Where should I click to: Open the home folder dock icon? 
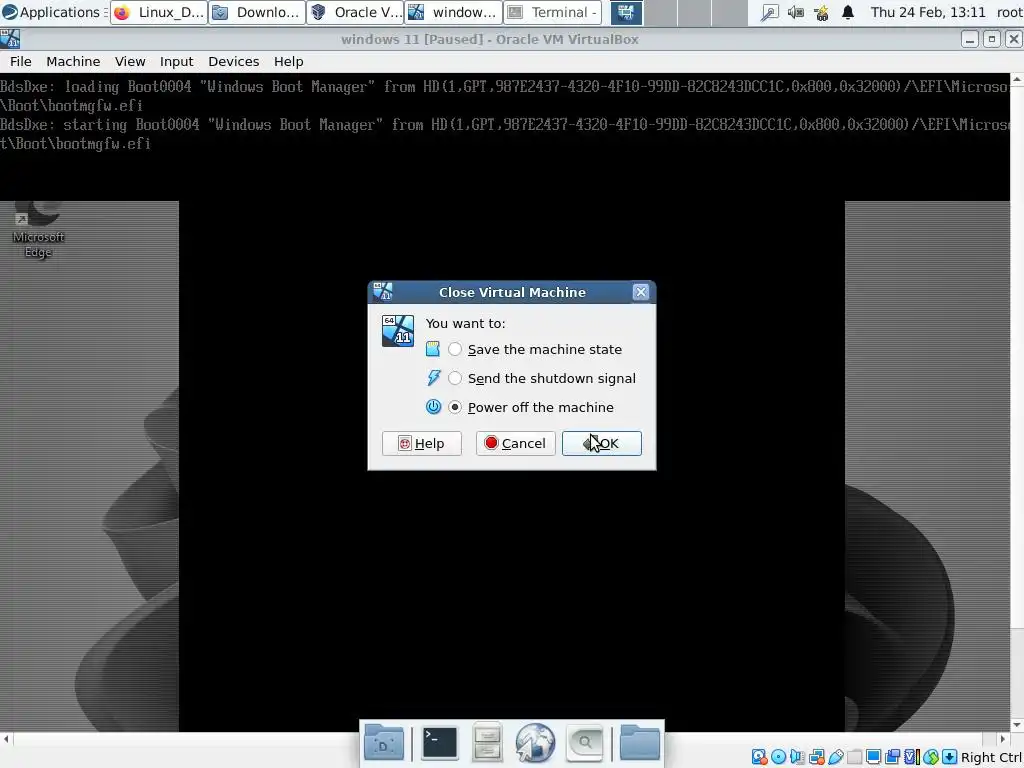tap(639, 743)
